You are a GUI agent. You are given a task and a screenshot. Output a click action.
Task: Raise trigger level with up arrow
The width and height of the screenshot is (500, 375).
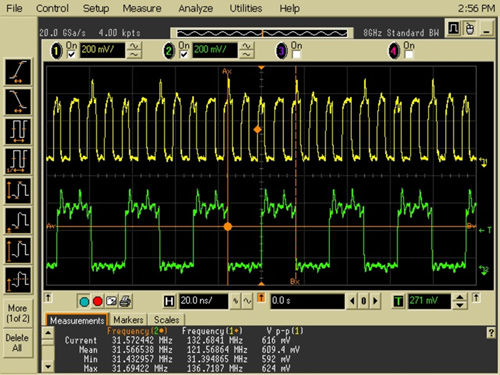pyautogui.click(x=460, y=297)
